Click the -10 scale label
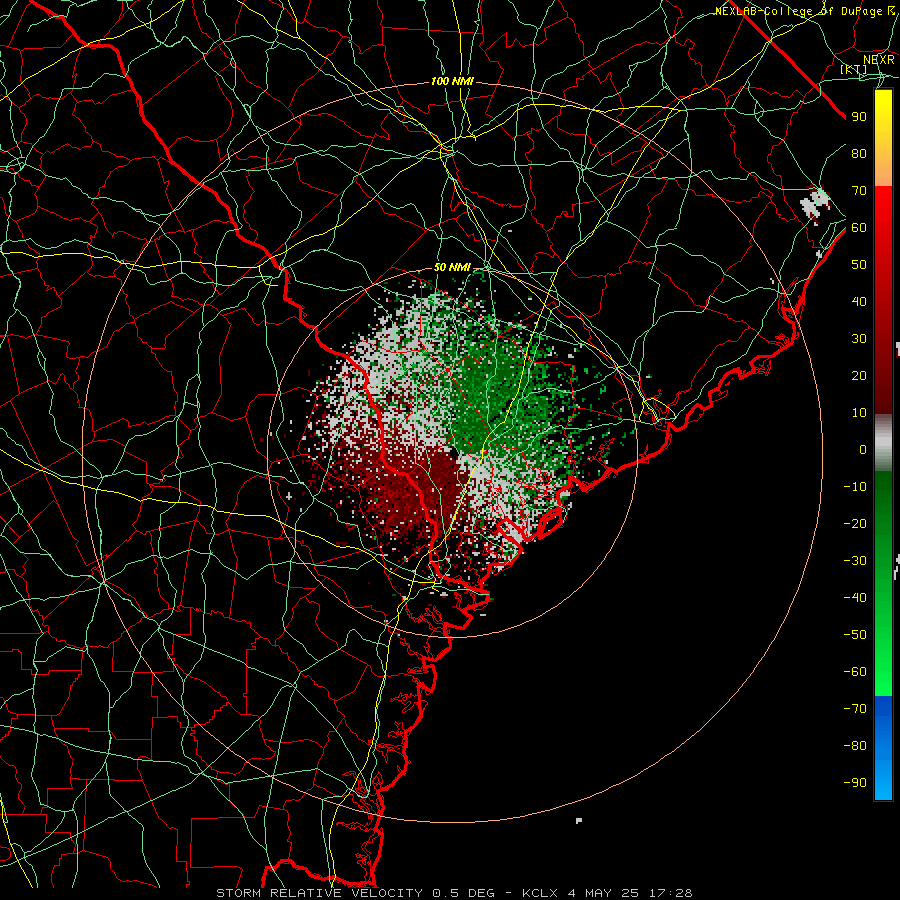The height and width of the screenshot is (900, 900). [x=855, y=487]
